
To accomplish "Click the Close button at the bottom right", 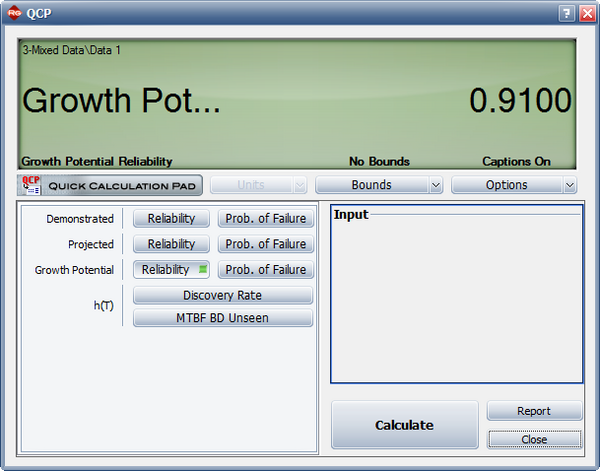I will 534,439.
